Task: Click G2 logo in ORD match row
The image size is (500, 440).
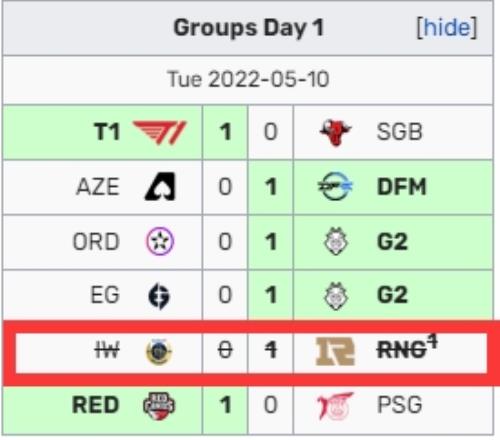Action: [x=335, y=241]
